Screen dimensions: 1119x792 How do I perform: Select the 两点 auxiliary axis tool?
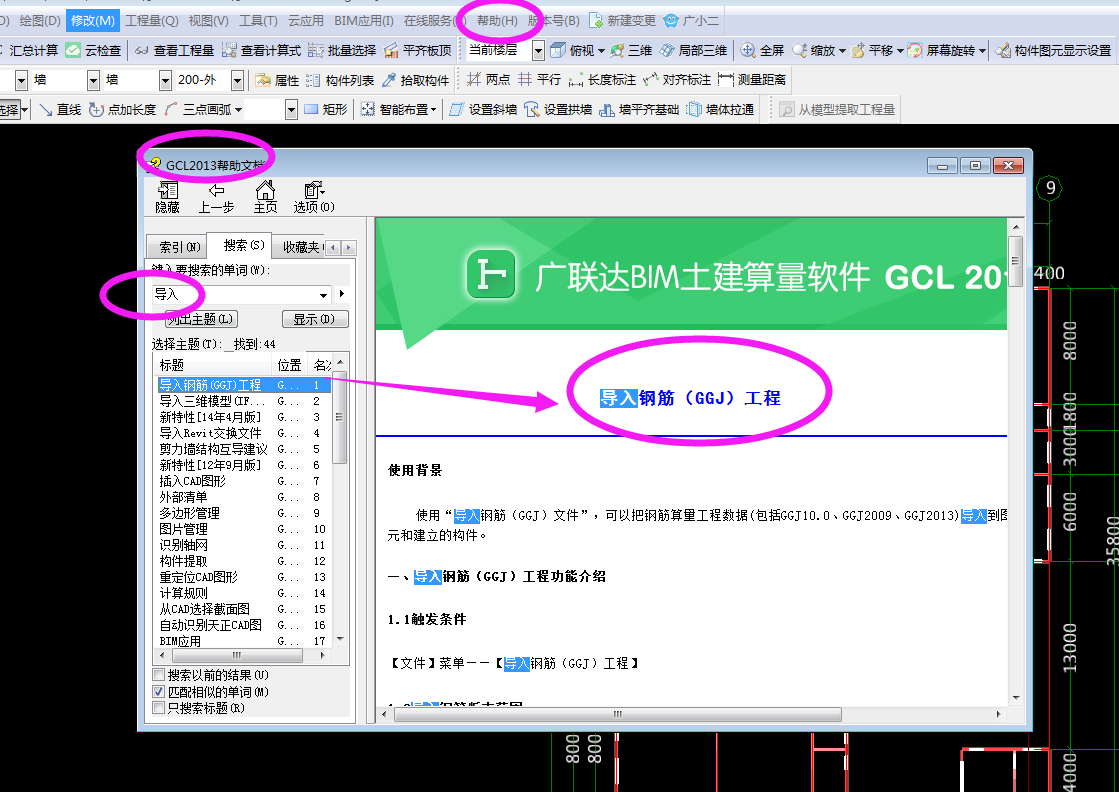(488, 80)
